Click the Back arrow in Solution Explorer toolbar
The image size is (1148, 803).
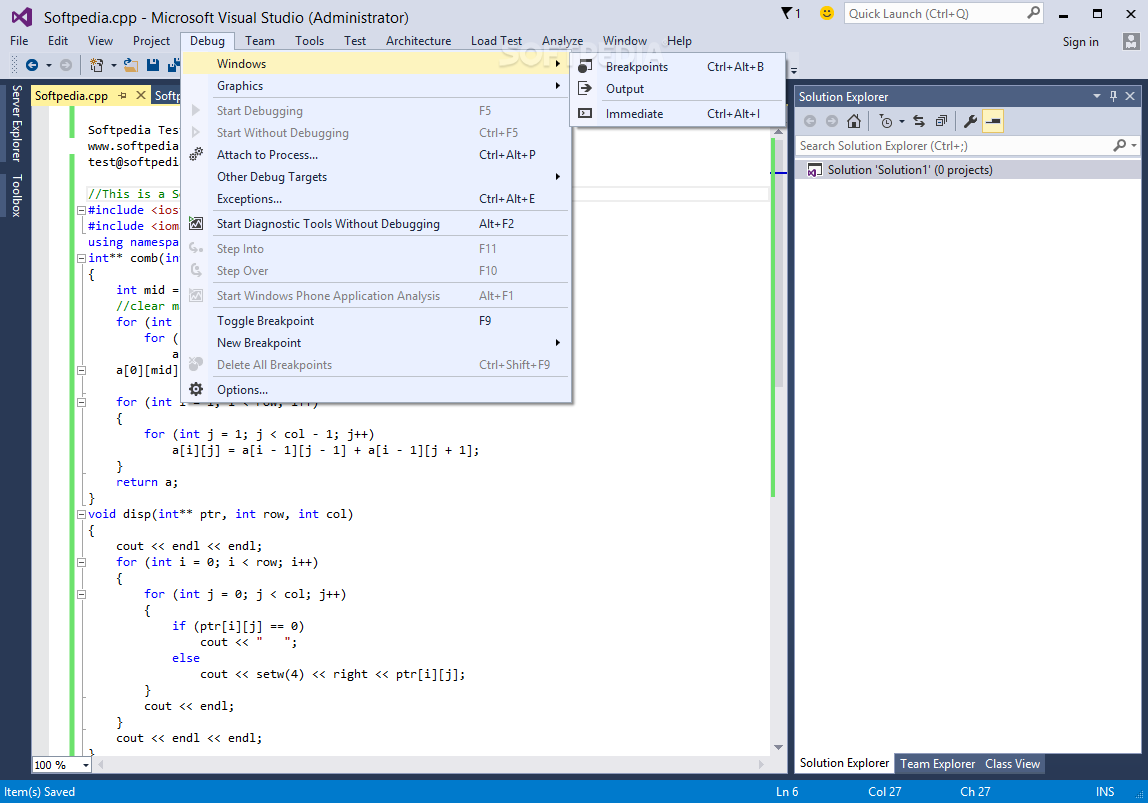coord(810,122)
